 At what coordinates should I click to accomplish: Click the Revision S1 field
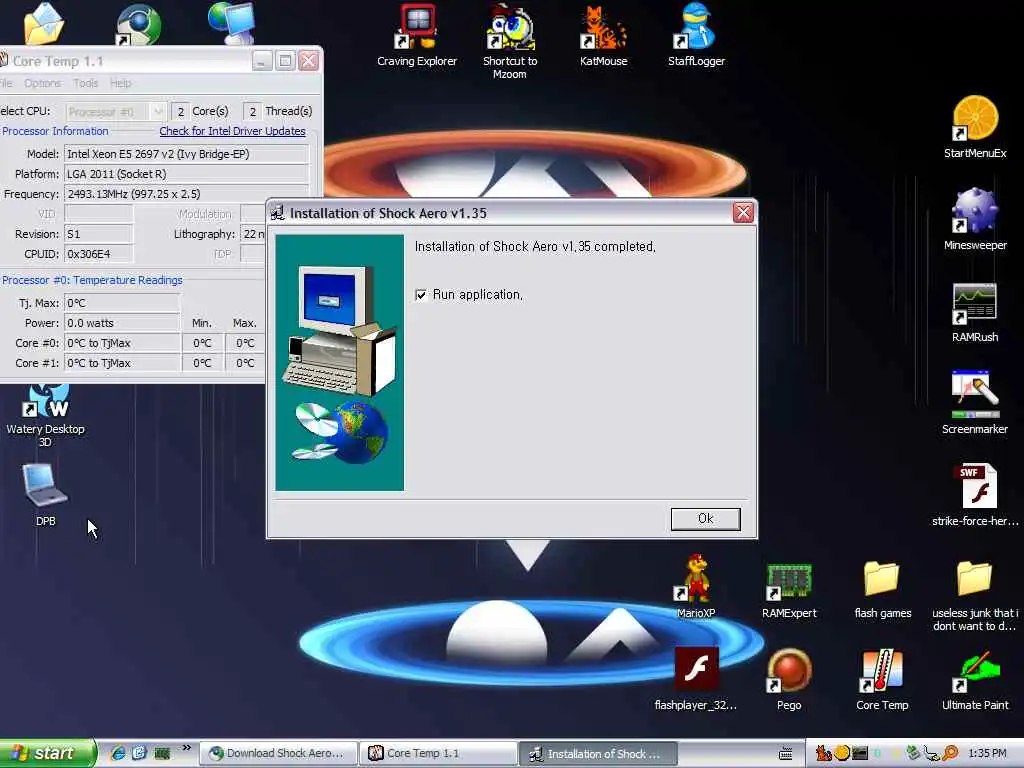99,234
